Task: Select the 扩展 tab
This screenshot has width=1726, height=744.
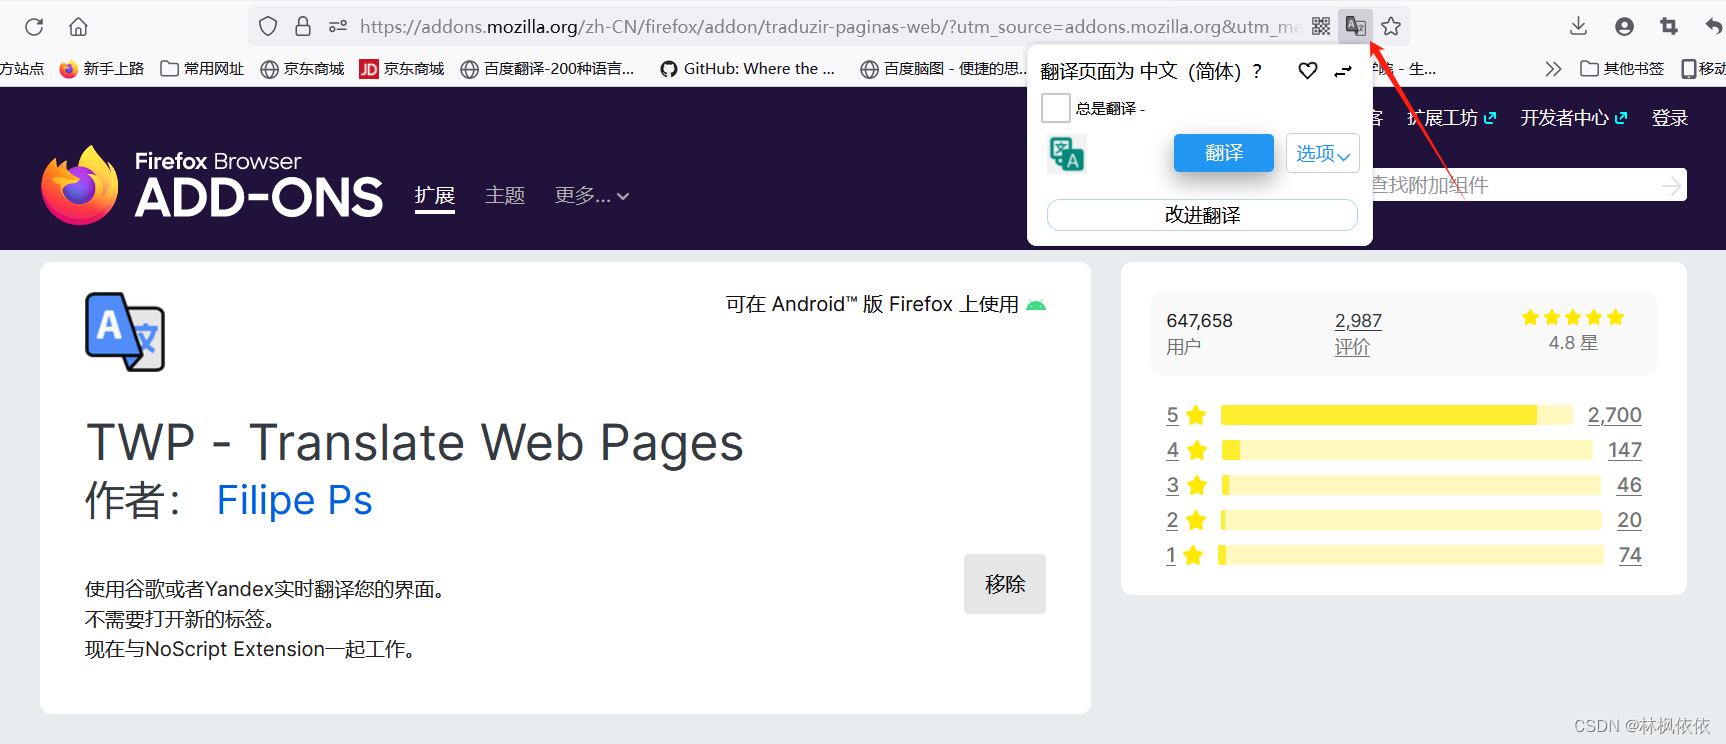Action: (x=435, y=196)
